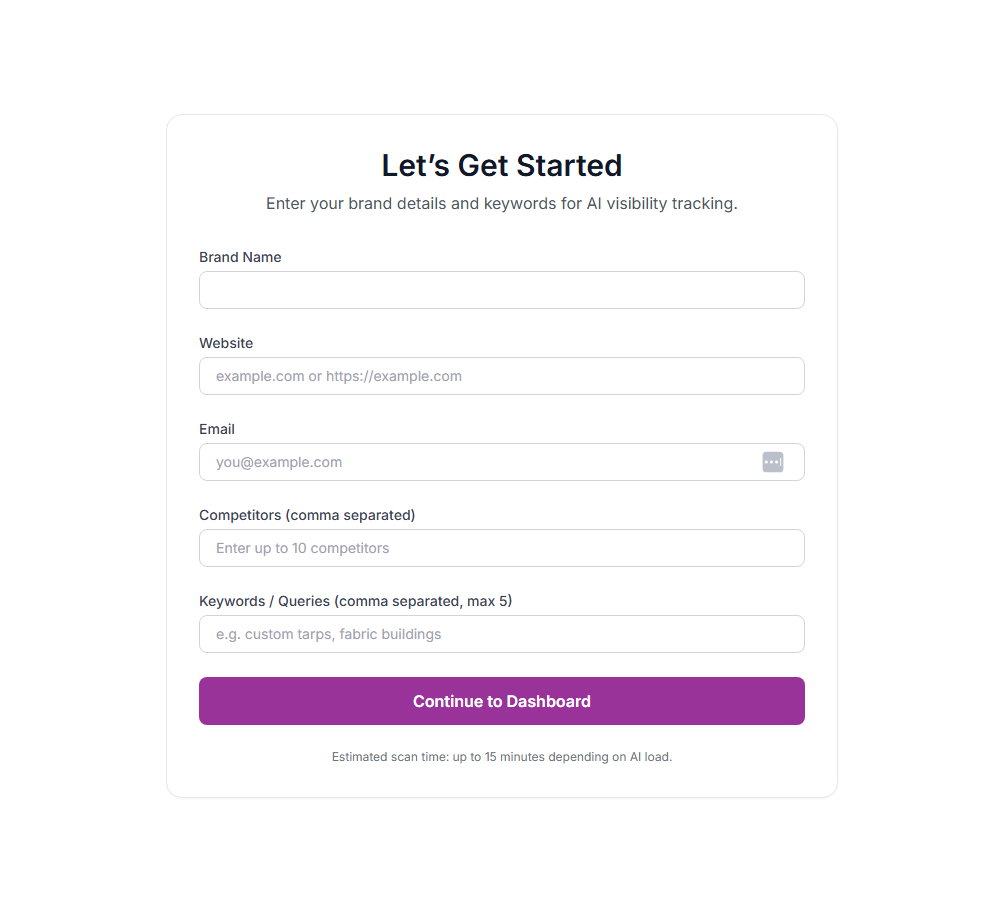Click the brand details subtitle text

501,203
